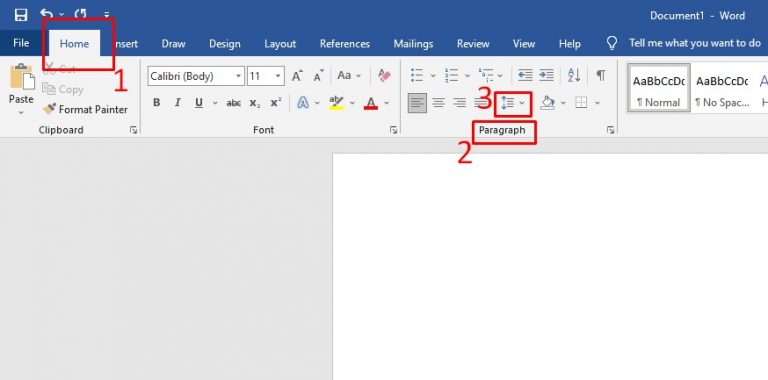Expand the font color dropdown arrow
Viewport: 768px width, 380px height.
click(386, 103)
